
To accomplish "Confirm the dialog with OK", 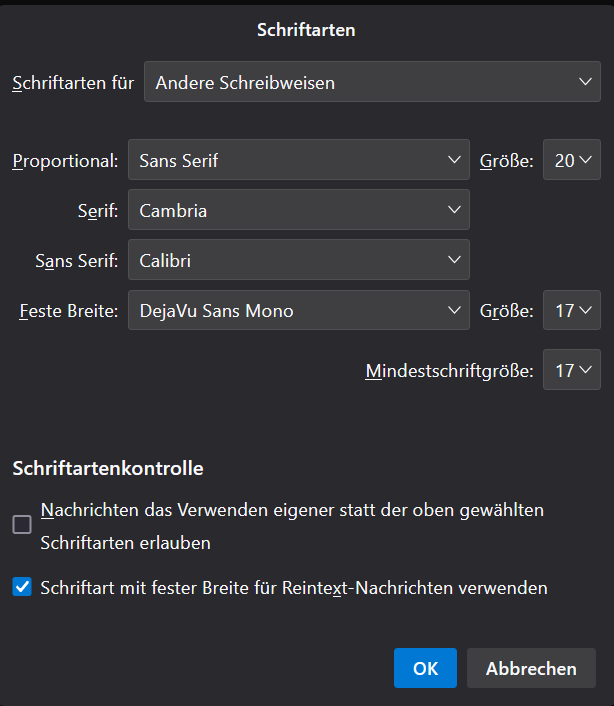I will pos(425,668).
